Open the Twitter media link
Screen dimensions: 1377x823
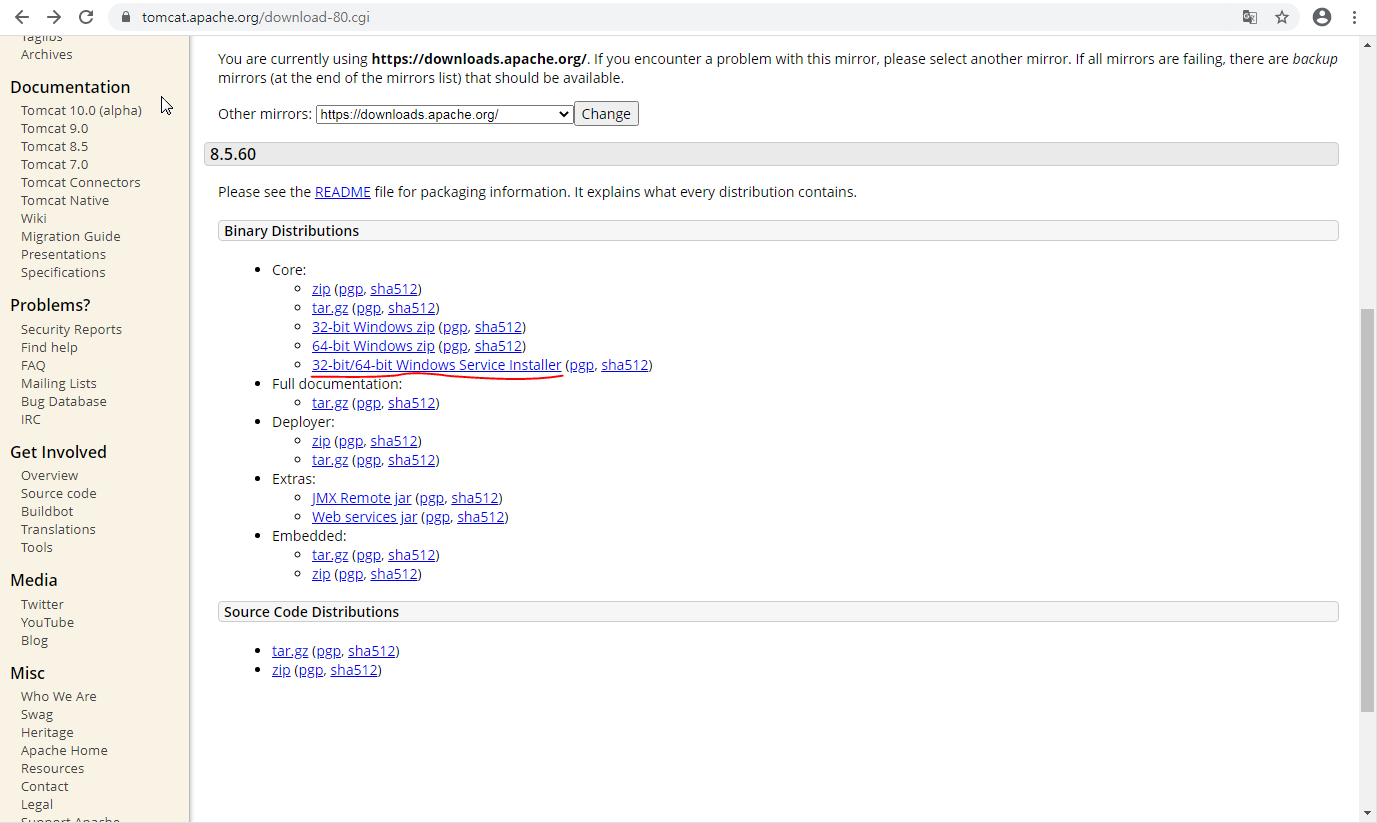[x=42, y=604]
